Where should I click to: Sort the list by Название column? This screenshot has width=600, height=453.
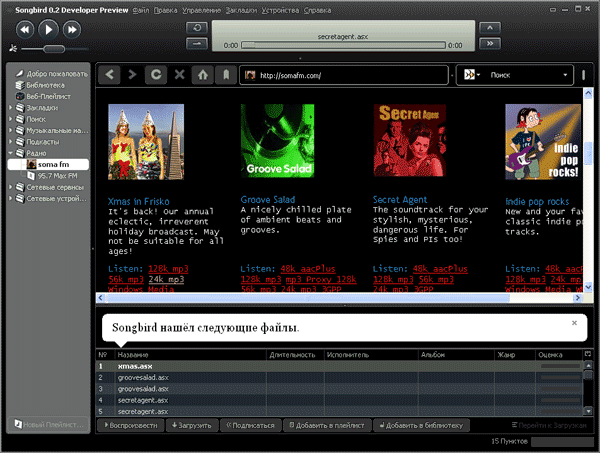190,355
